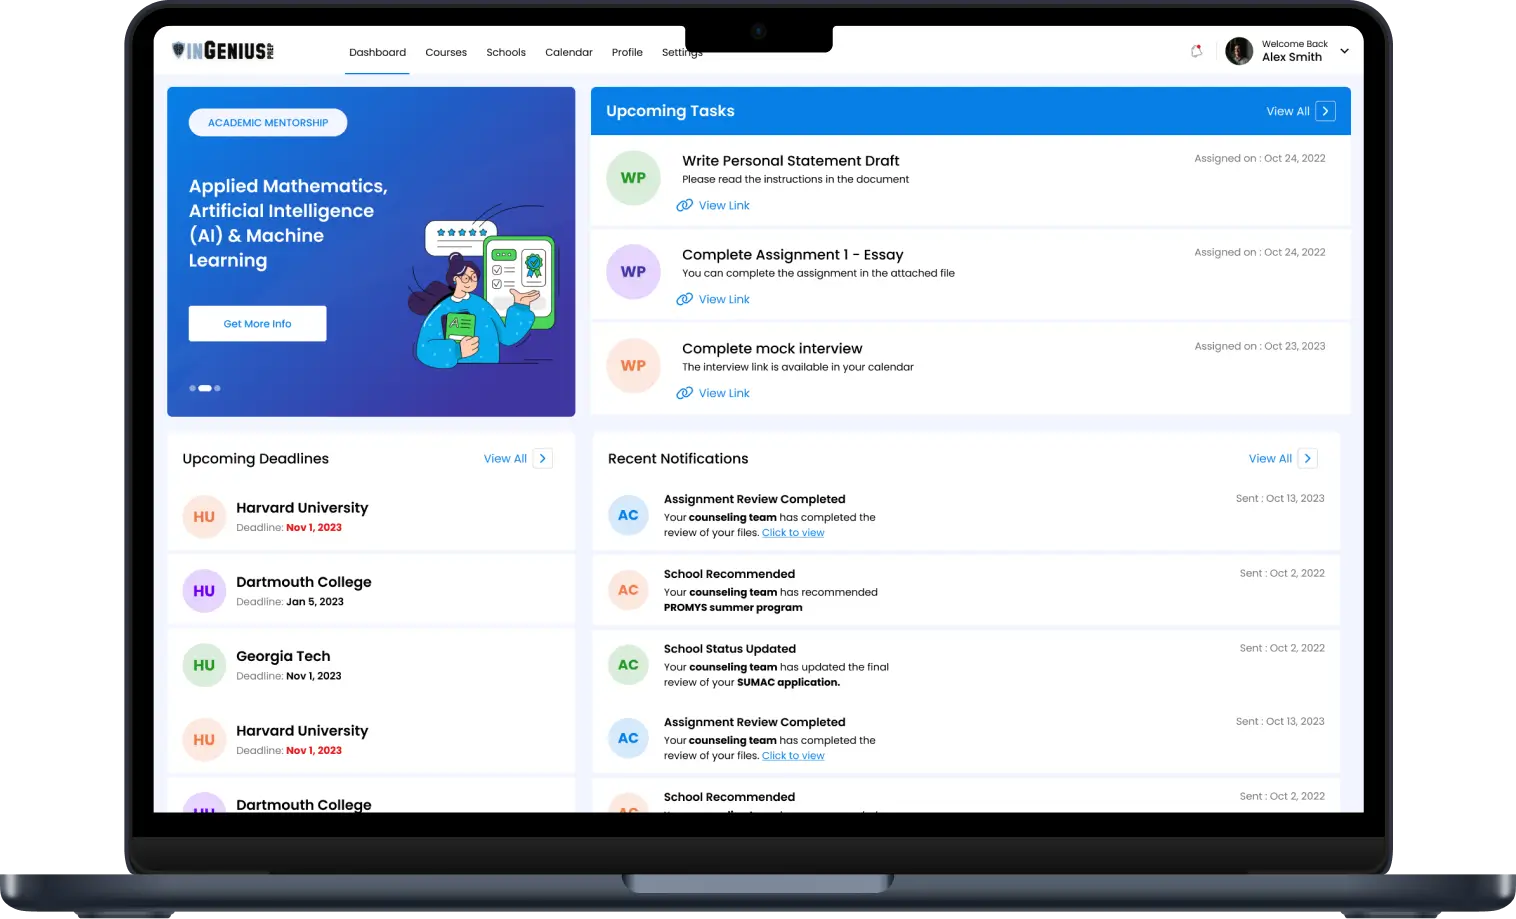
Task: Click the InGenius Prep logo
Action: 223,51
